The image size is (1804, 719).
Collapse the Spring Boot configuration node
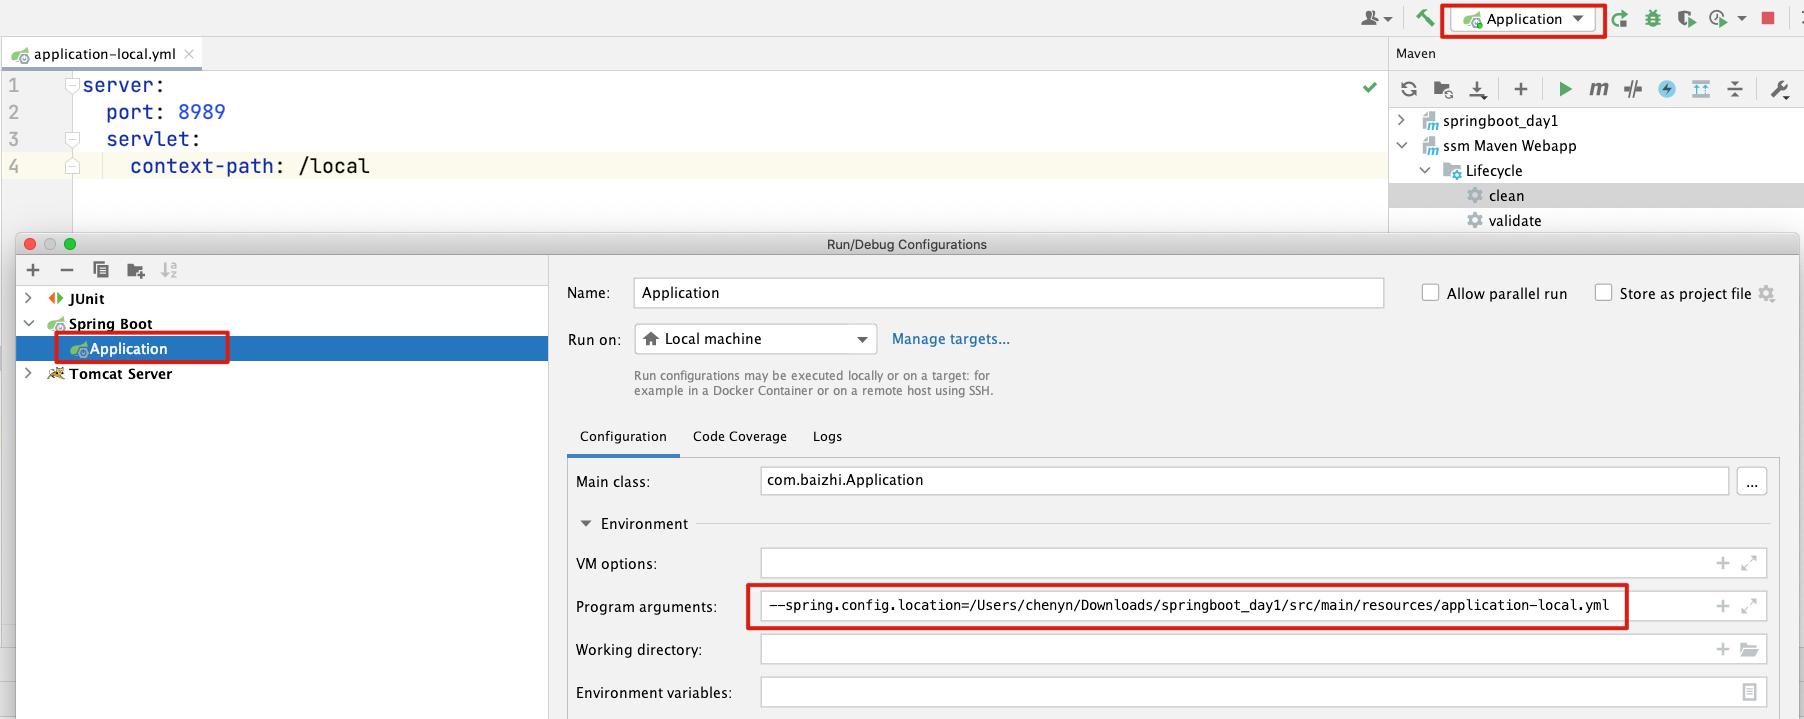click(x=28, y=323)
